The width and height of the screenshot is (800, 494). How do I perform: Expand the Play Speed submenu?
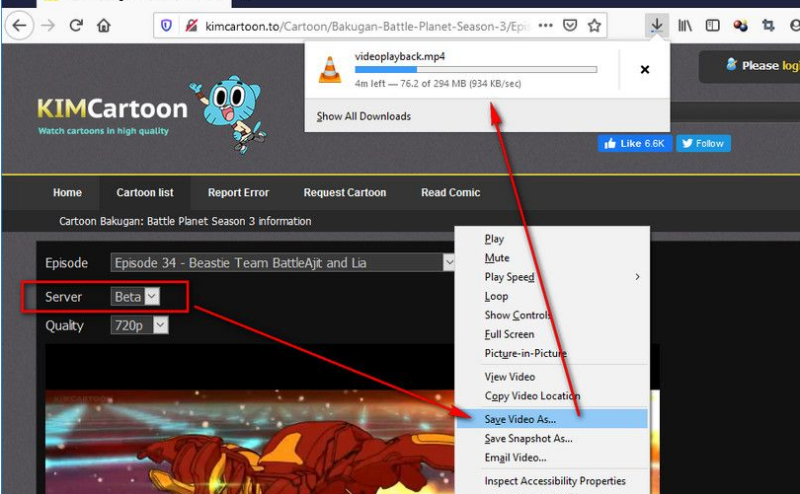pos(552,277)
